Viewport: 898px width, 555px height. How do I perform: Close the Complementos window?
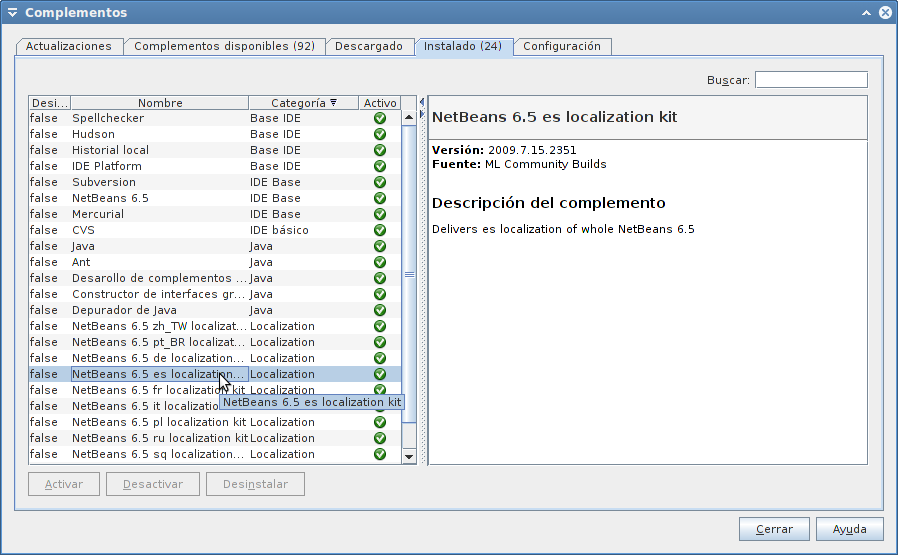click(x=885, y=13)
